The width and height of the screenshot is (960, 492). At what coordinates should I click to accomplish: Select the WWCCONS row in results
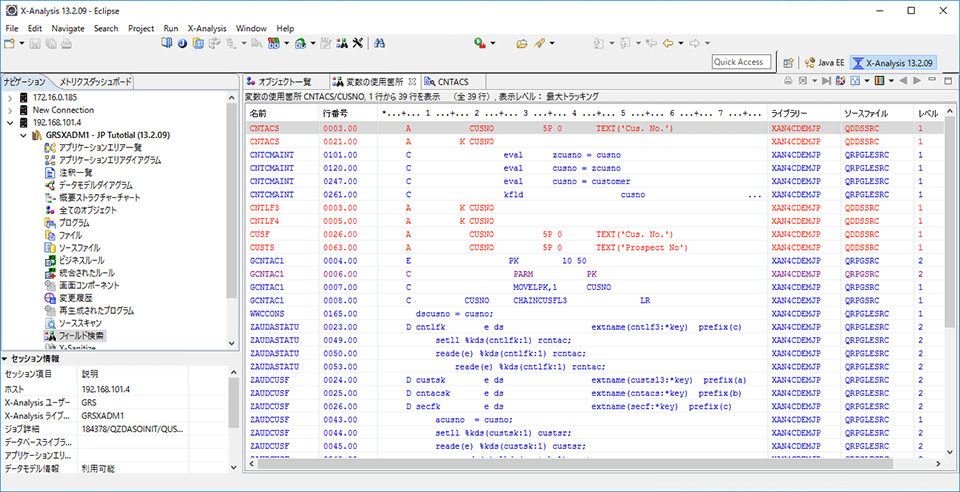[x=594, y=313]
